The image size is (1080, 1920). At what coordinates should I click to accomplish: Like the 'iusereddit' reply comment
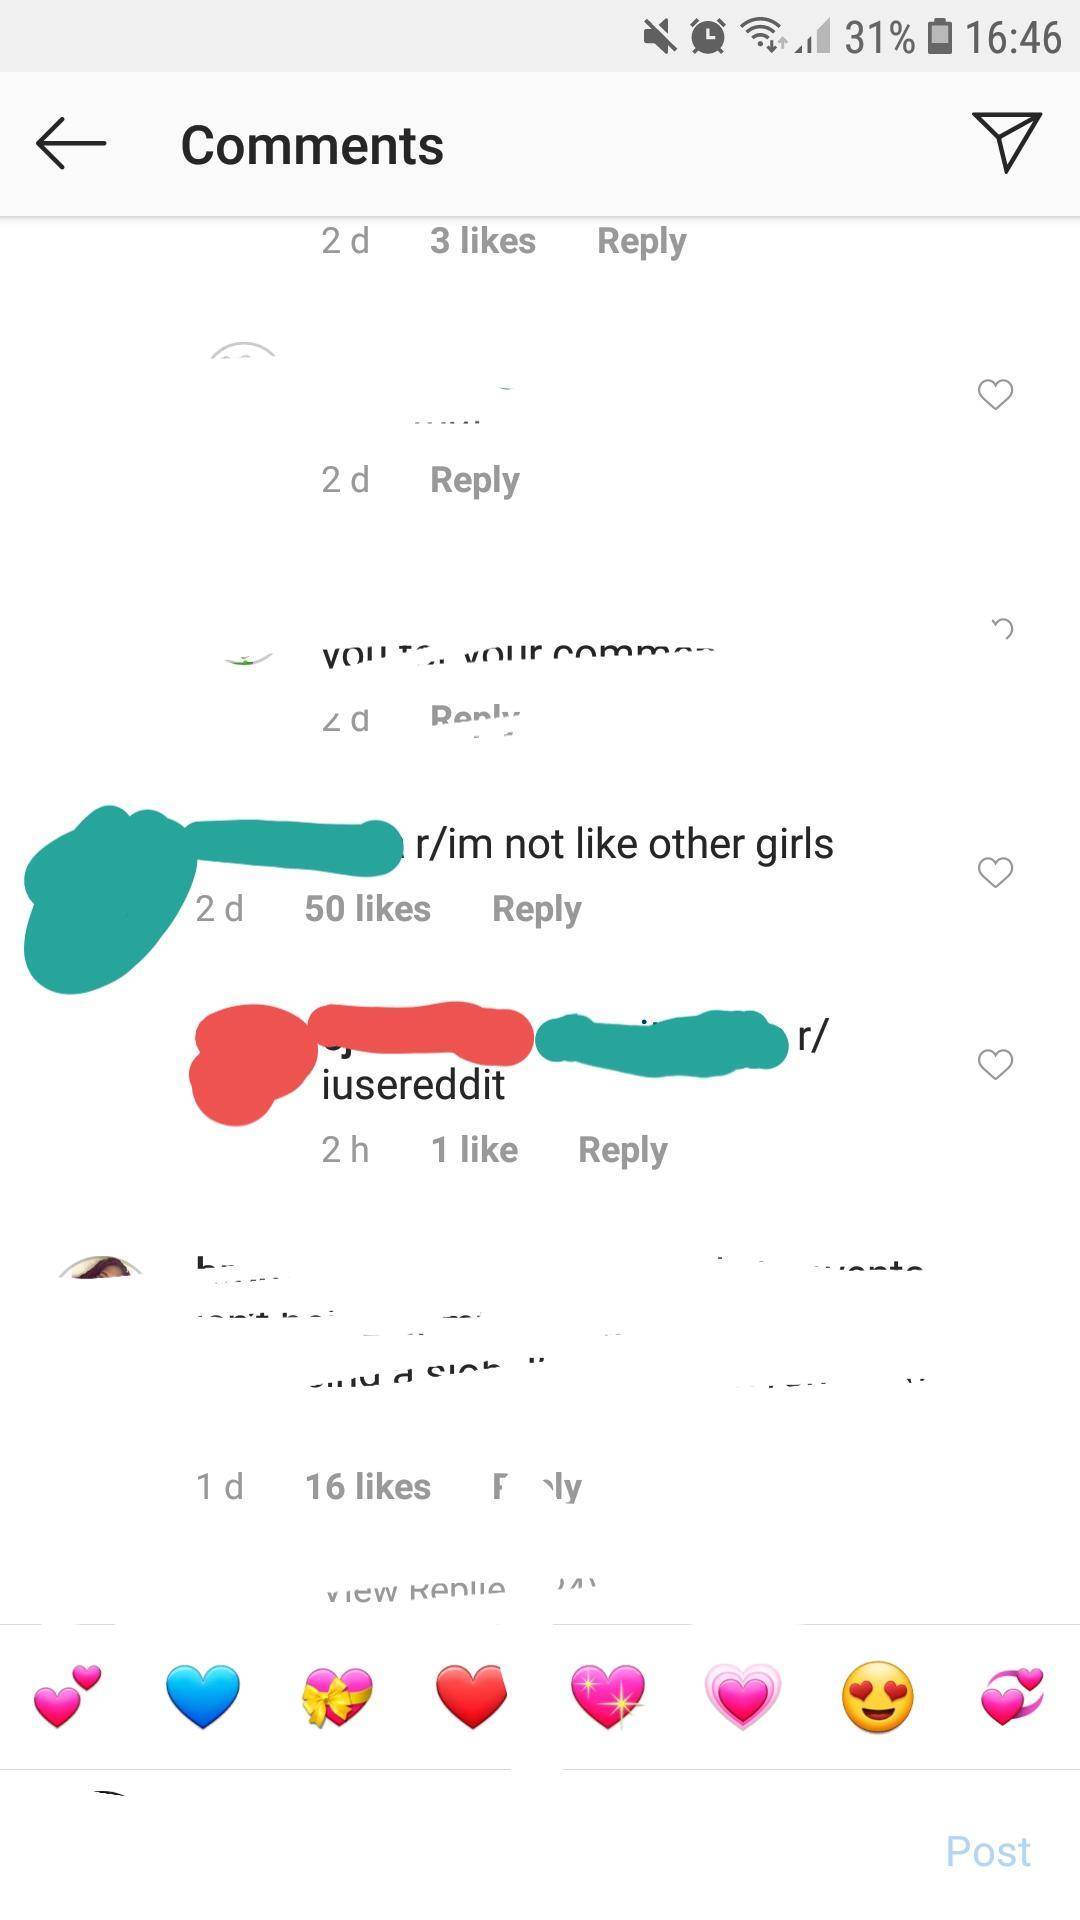[x=995, y=1064]
